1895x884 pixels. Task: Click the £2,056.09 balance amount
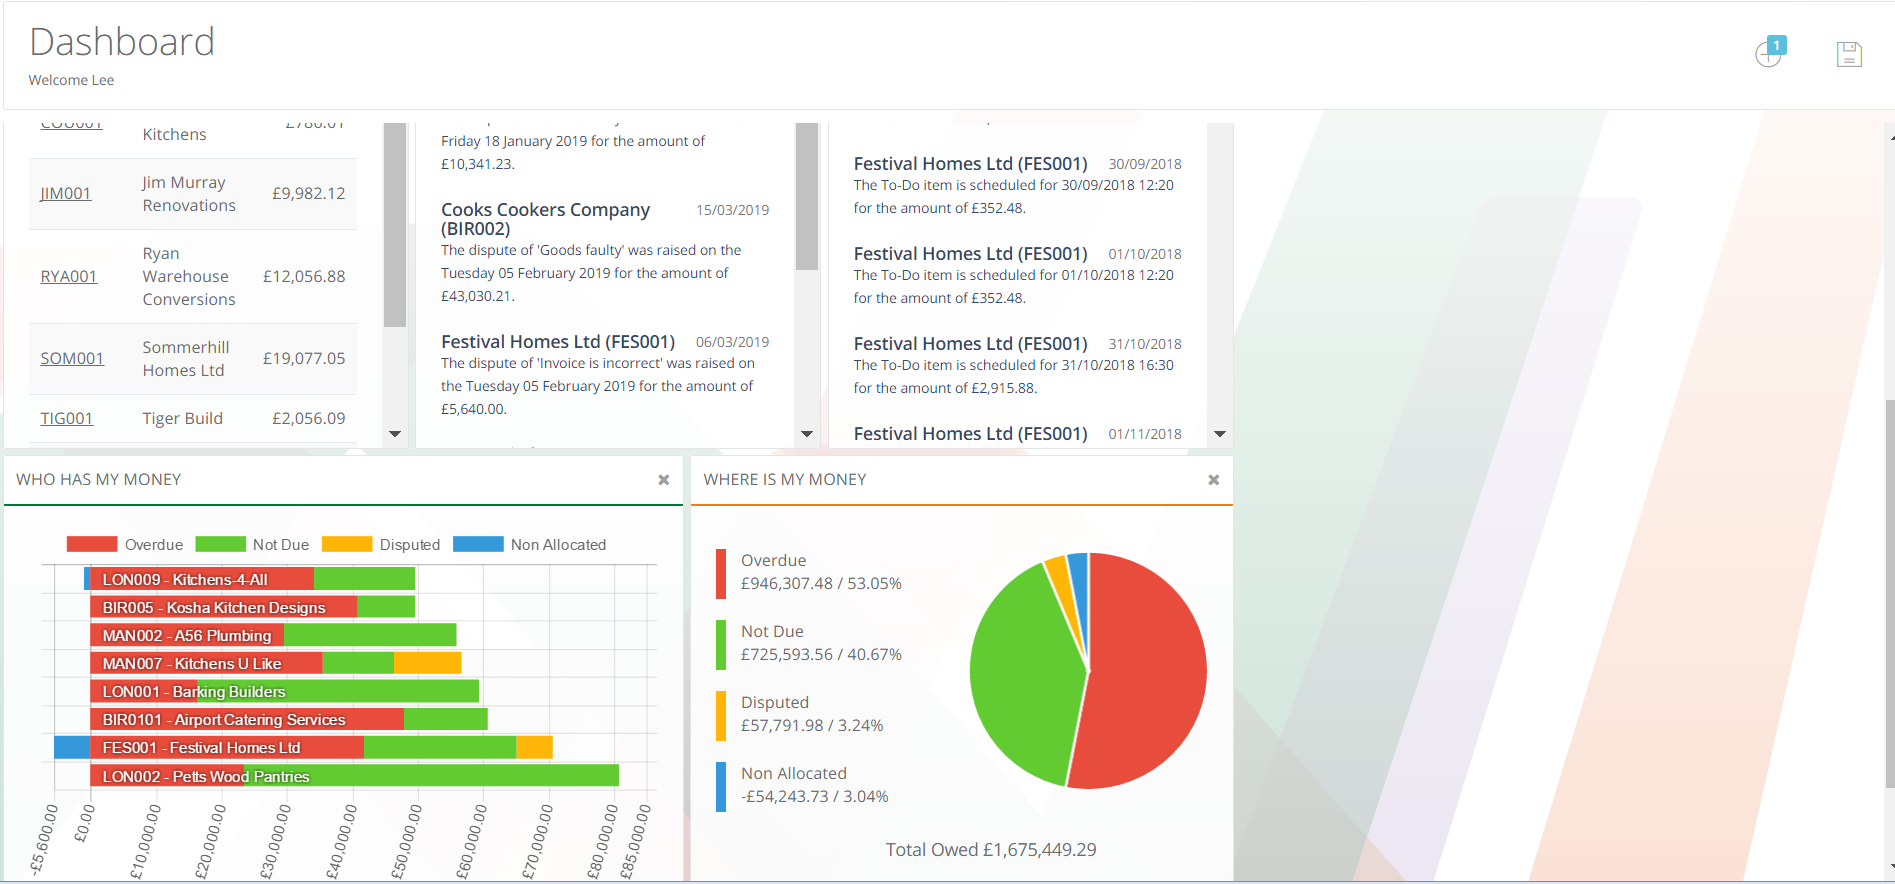click(x=309, y=418)
